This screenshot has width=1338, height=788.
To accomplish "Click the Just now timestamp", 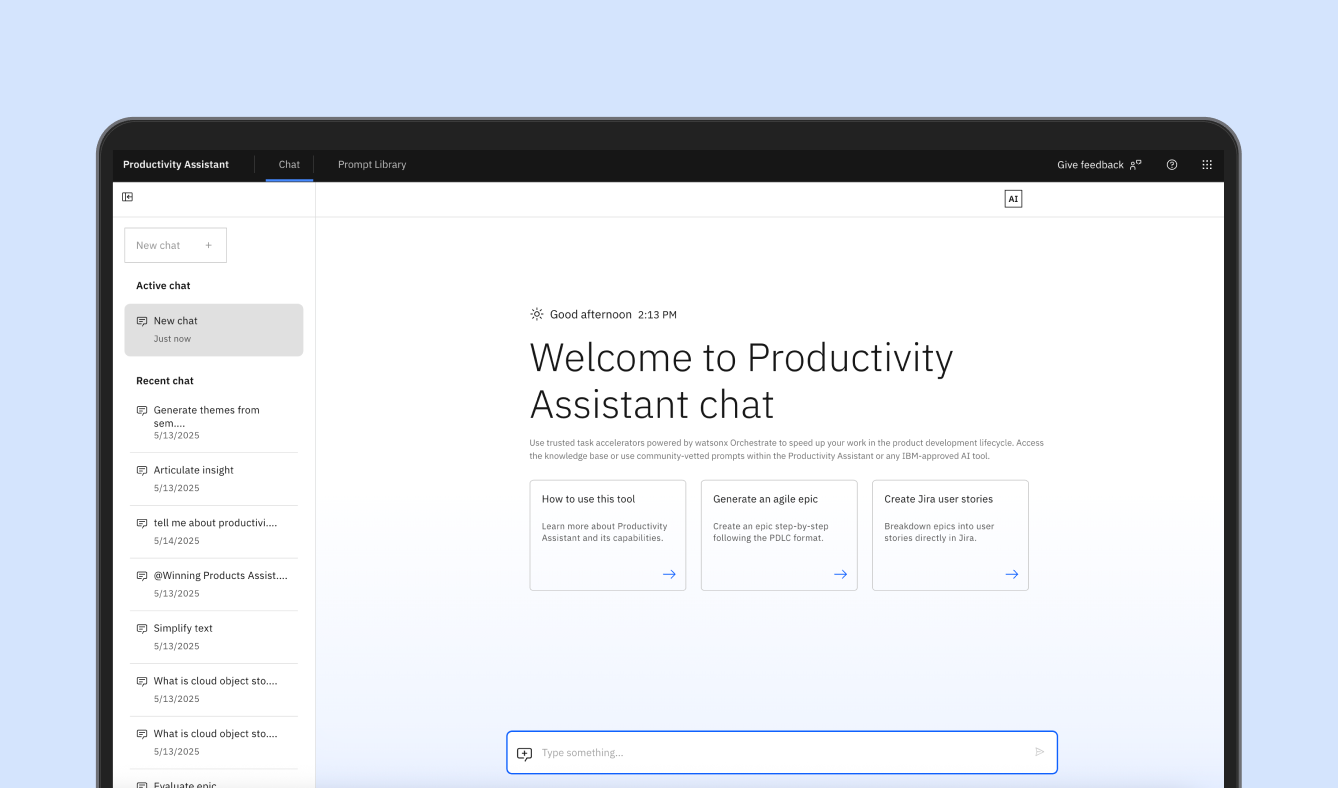I will coord(172,339).
